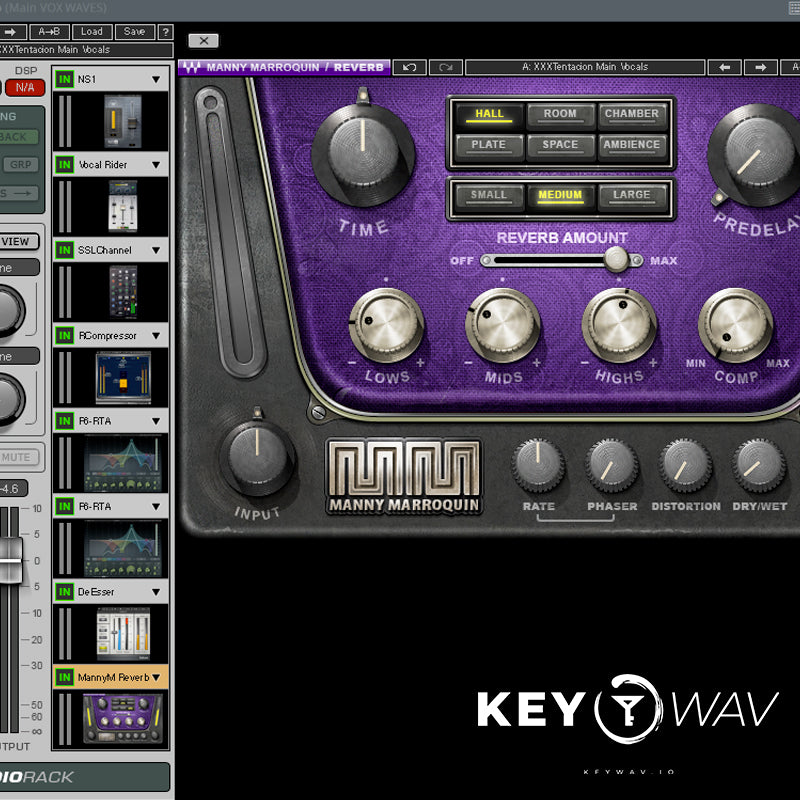Click the StudioRack Save button
Image resolution: width=800 pixels, height=800 pixels.
tap(135, 32)
